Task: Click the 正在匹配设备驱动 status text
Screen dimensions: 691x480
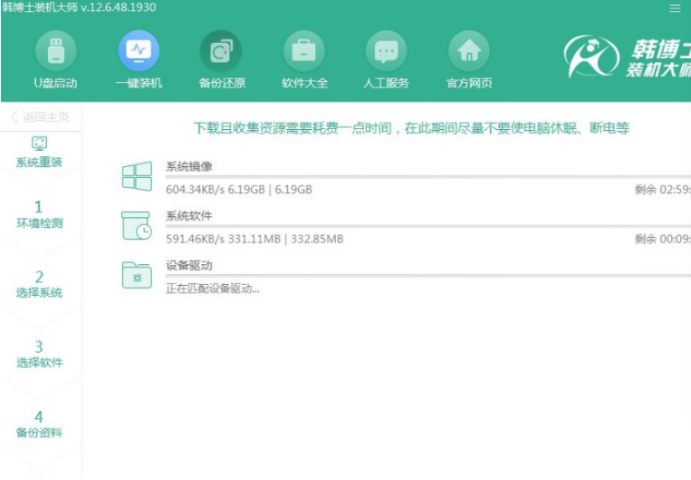Action: pyautogui.click(x=212, y=289)
